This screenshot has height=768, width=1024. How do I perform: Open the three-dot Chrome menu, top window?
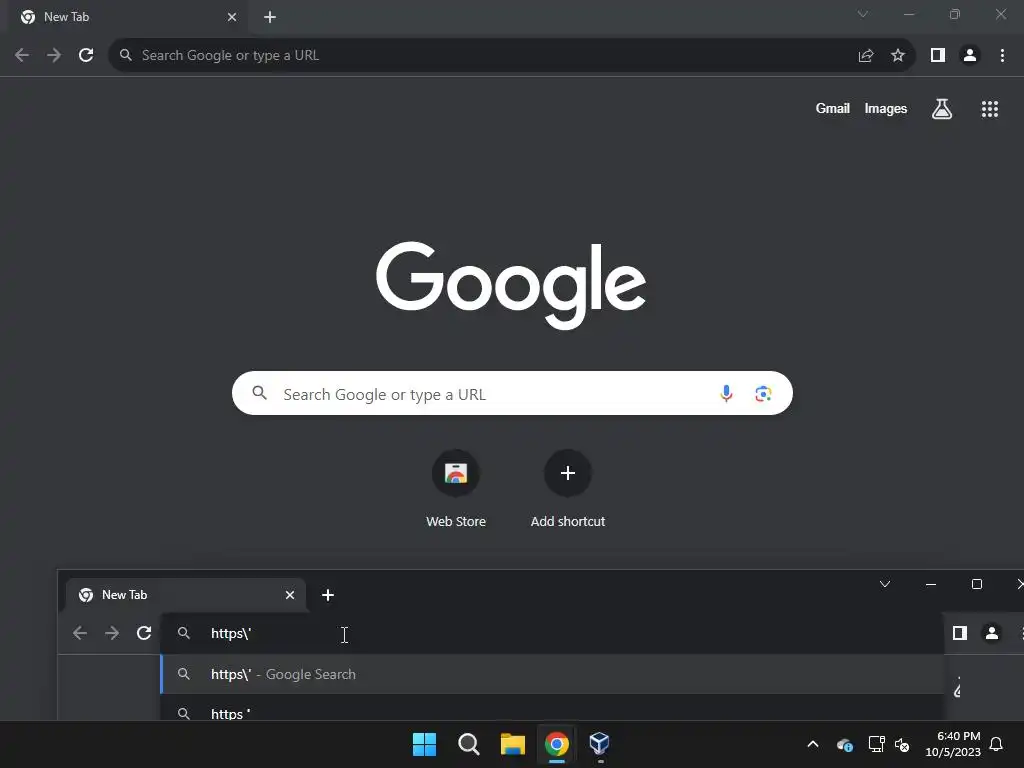(1002, 56)
